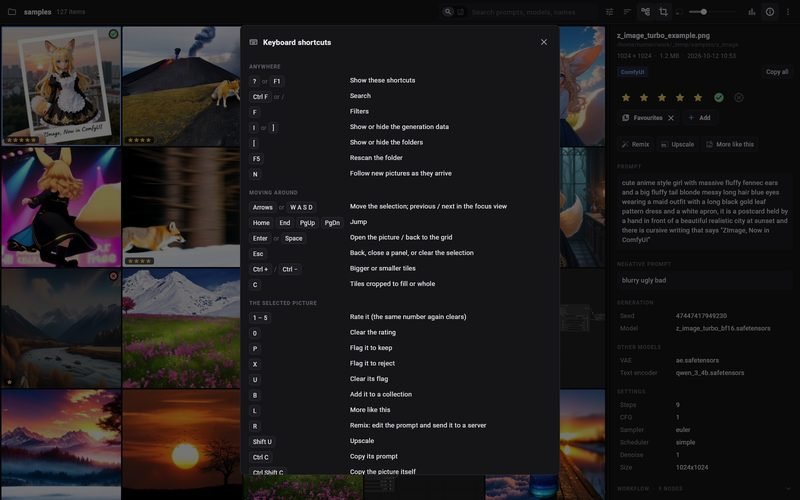
Task: Select the running fox in snow thumbnail
Action: 181,207
